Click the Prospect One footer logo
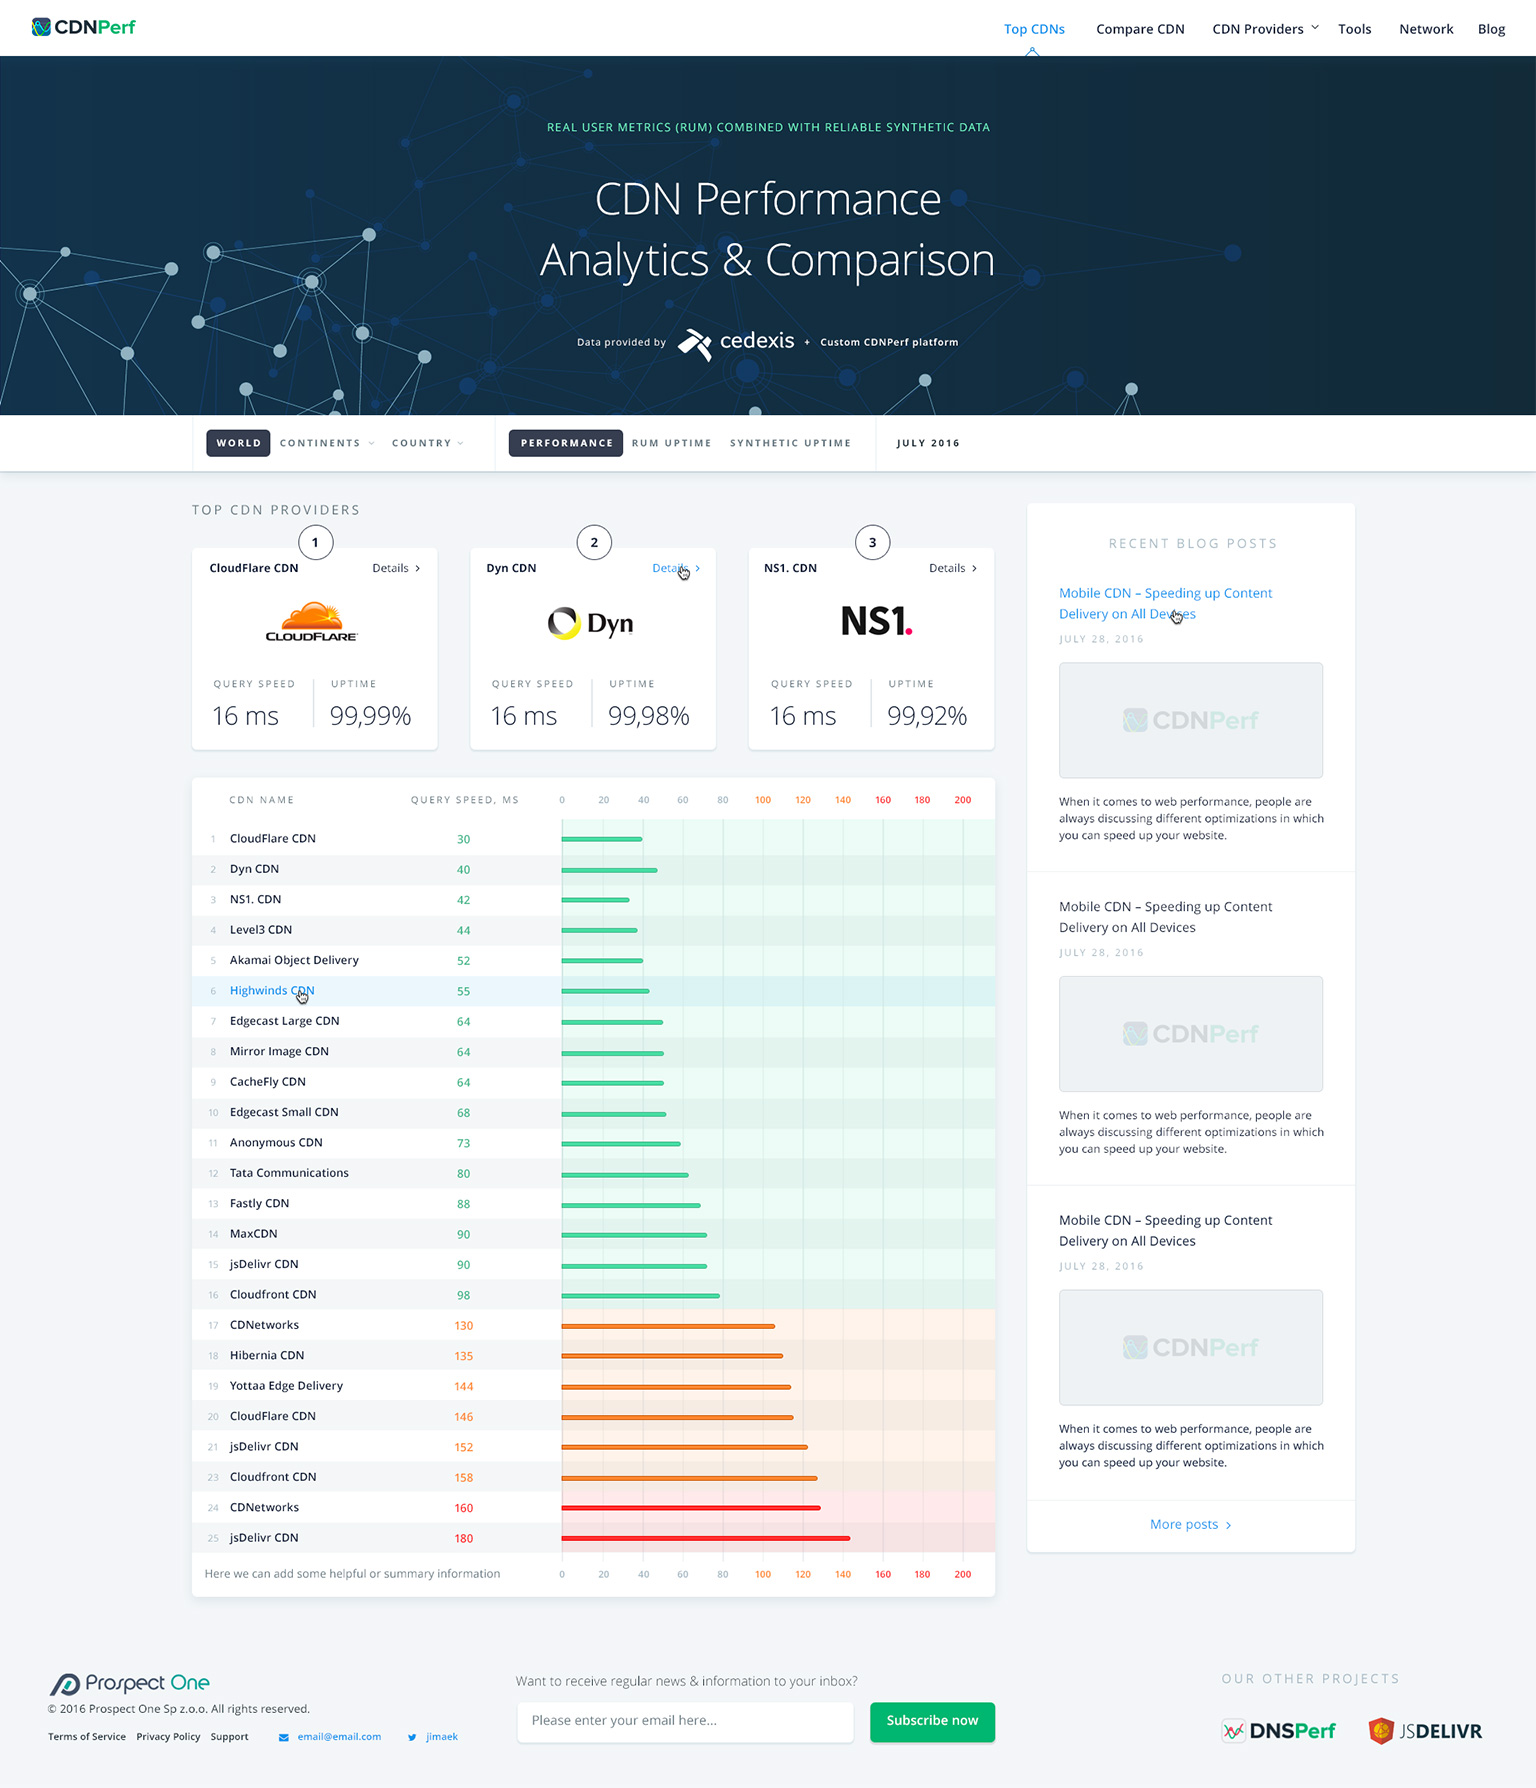This screenshot has width=1536, height=1788. [130, 1683]
